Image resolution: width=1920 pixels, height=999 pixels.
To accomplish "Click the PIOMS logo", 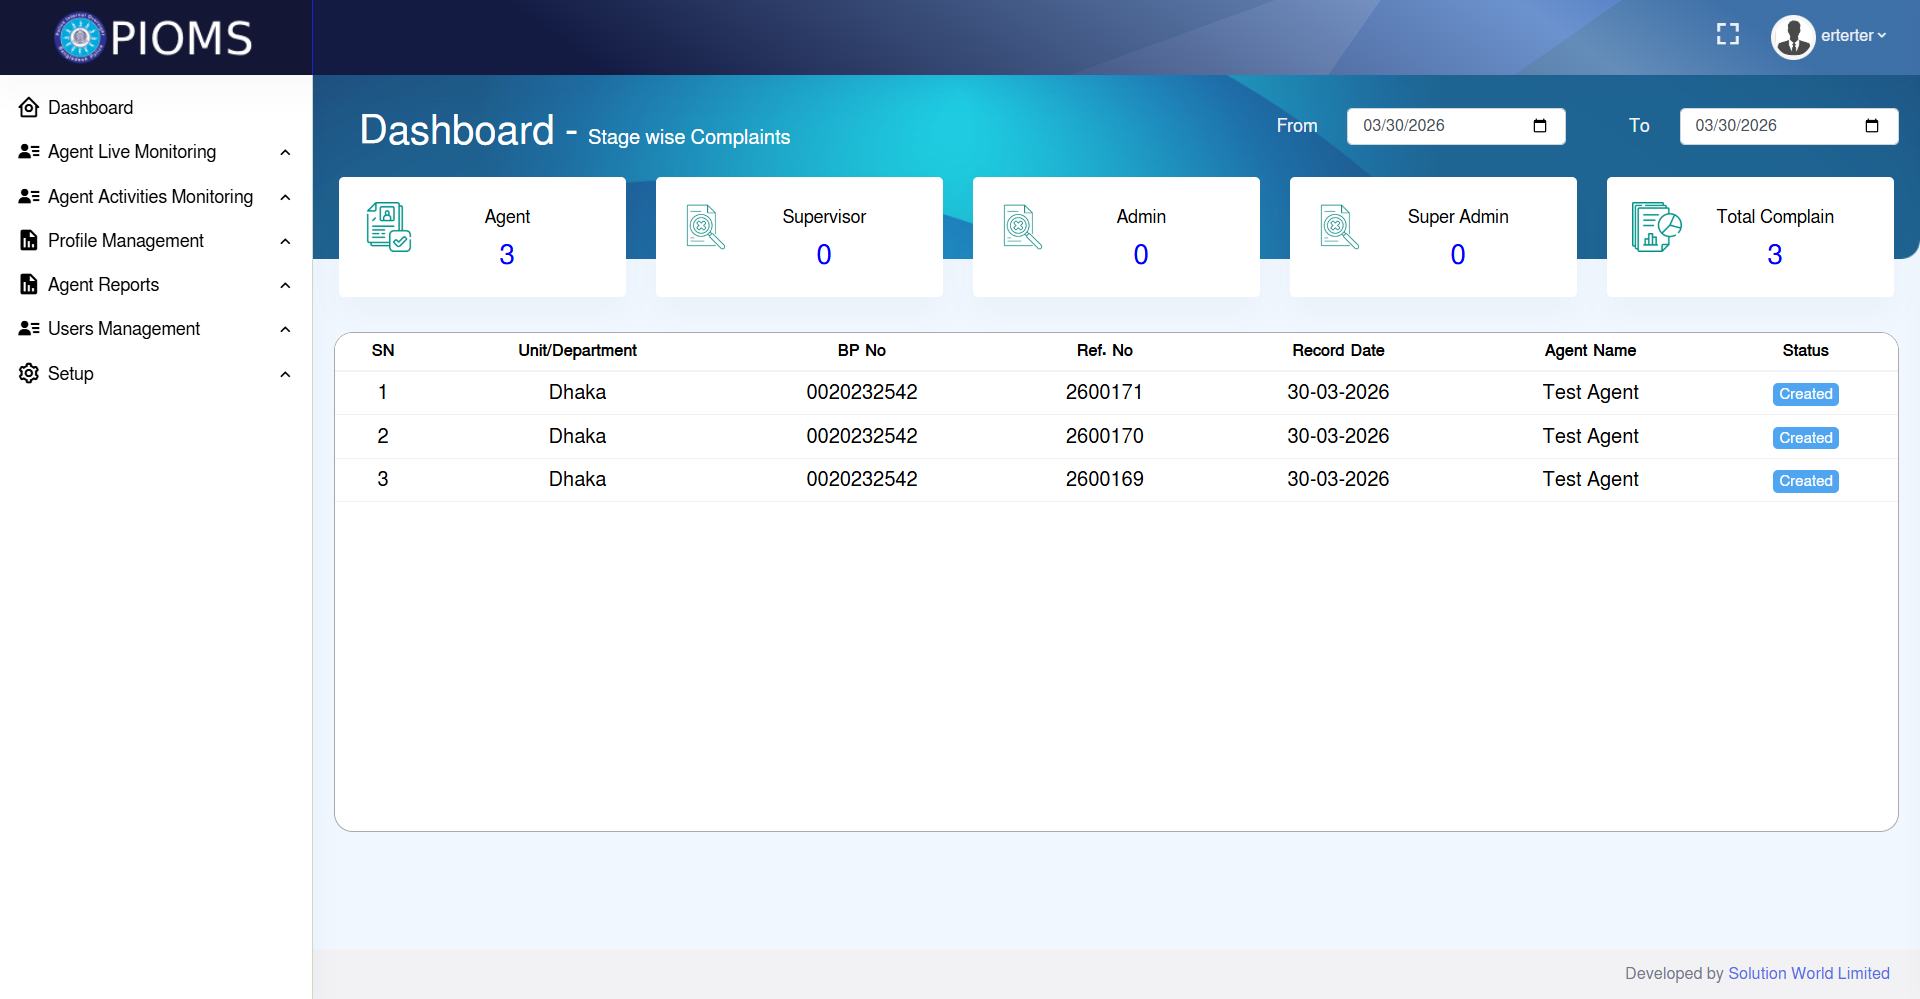I will click(155, 38).
